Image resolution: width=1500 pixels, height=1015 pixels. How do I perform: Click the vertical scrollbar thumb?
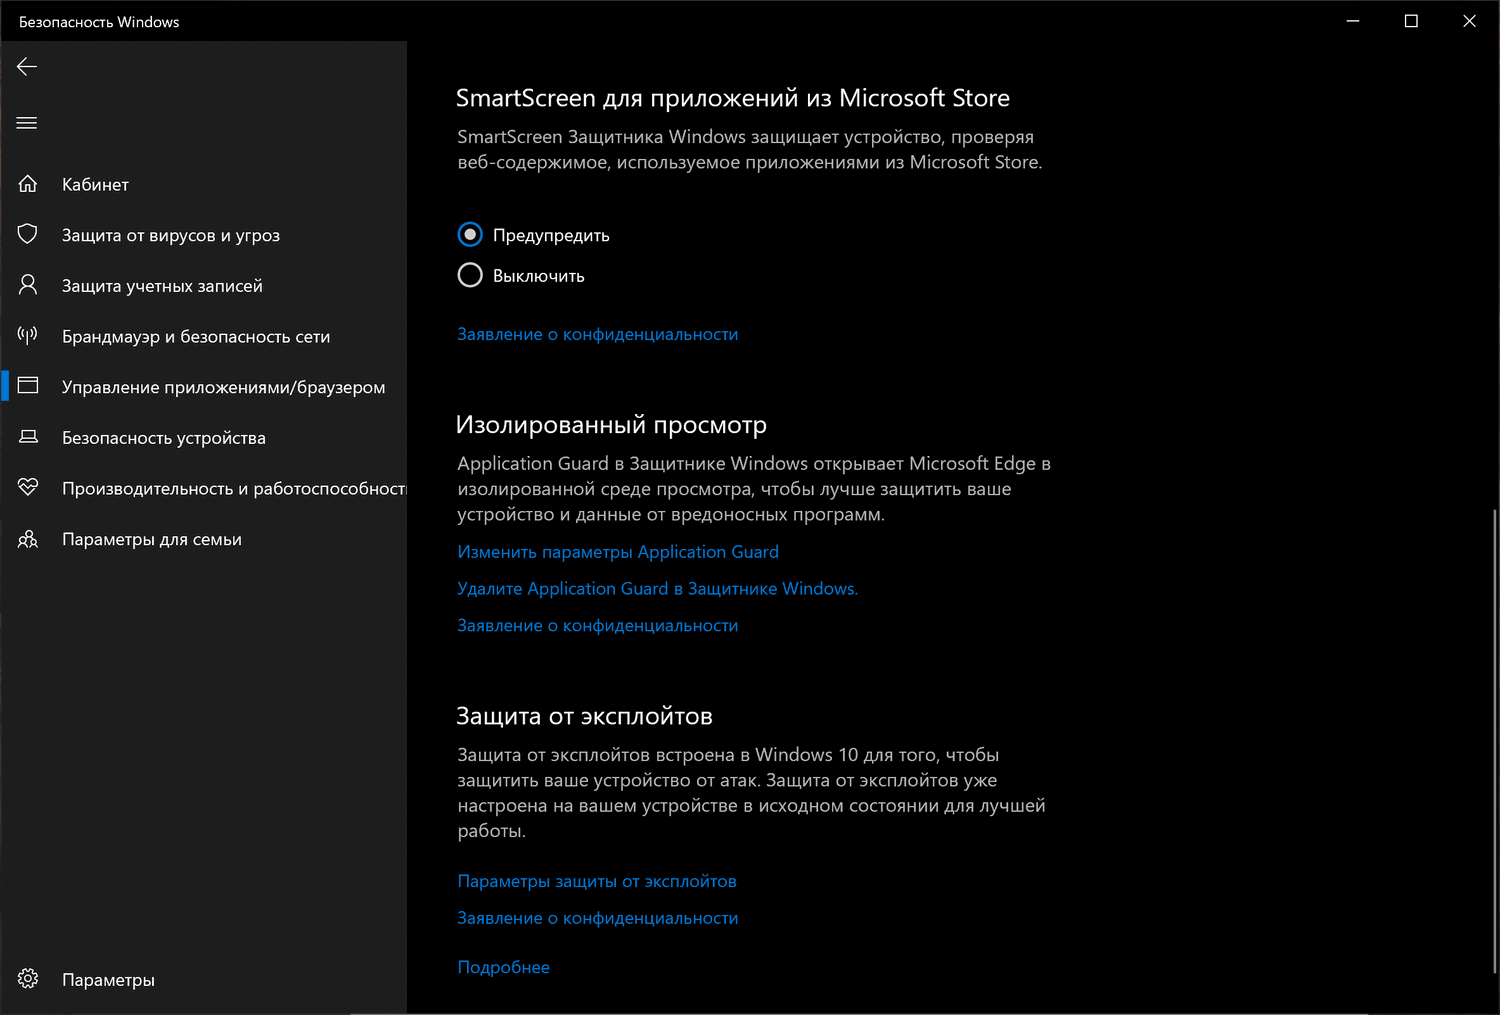pos(1495,740)
